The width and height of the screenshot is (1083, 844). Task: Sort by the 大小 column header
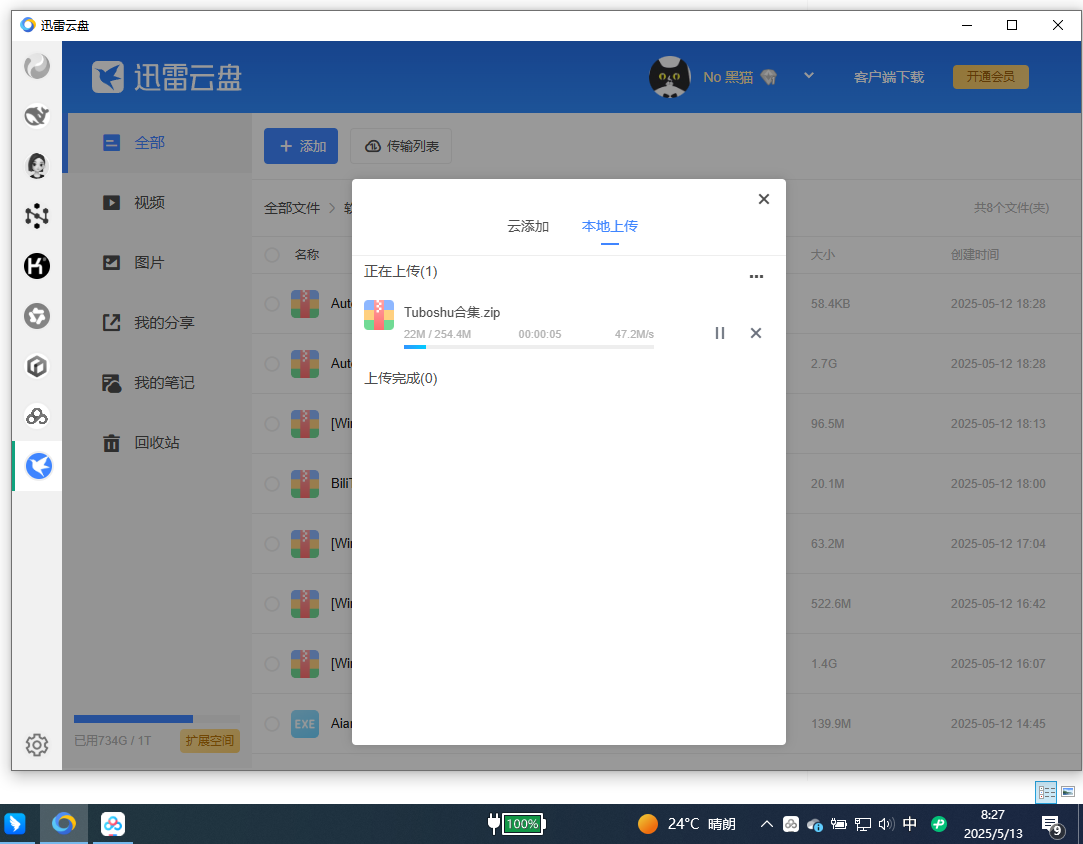click(x=823, y=255)
